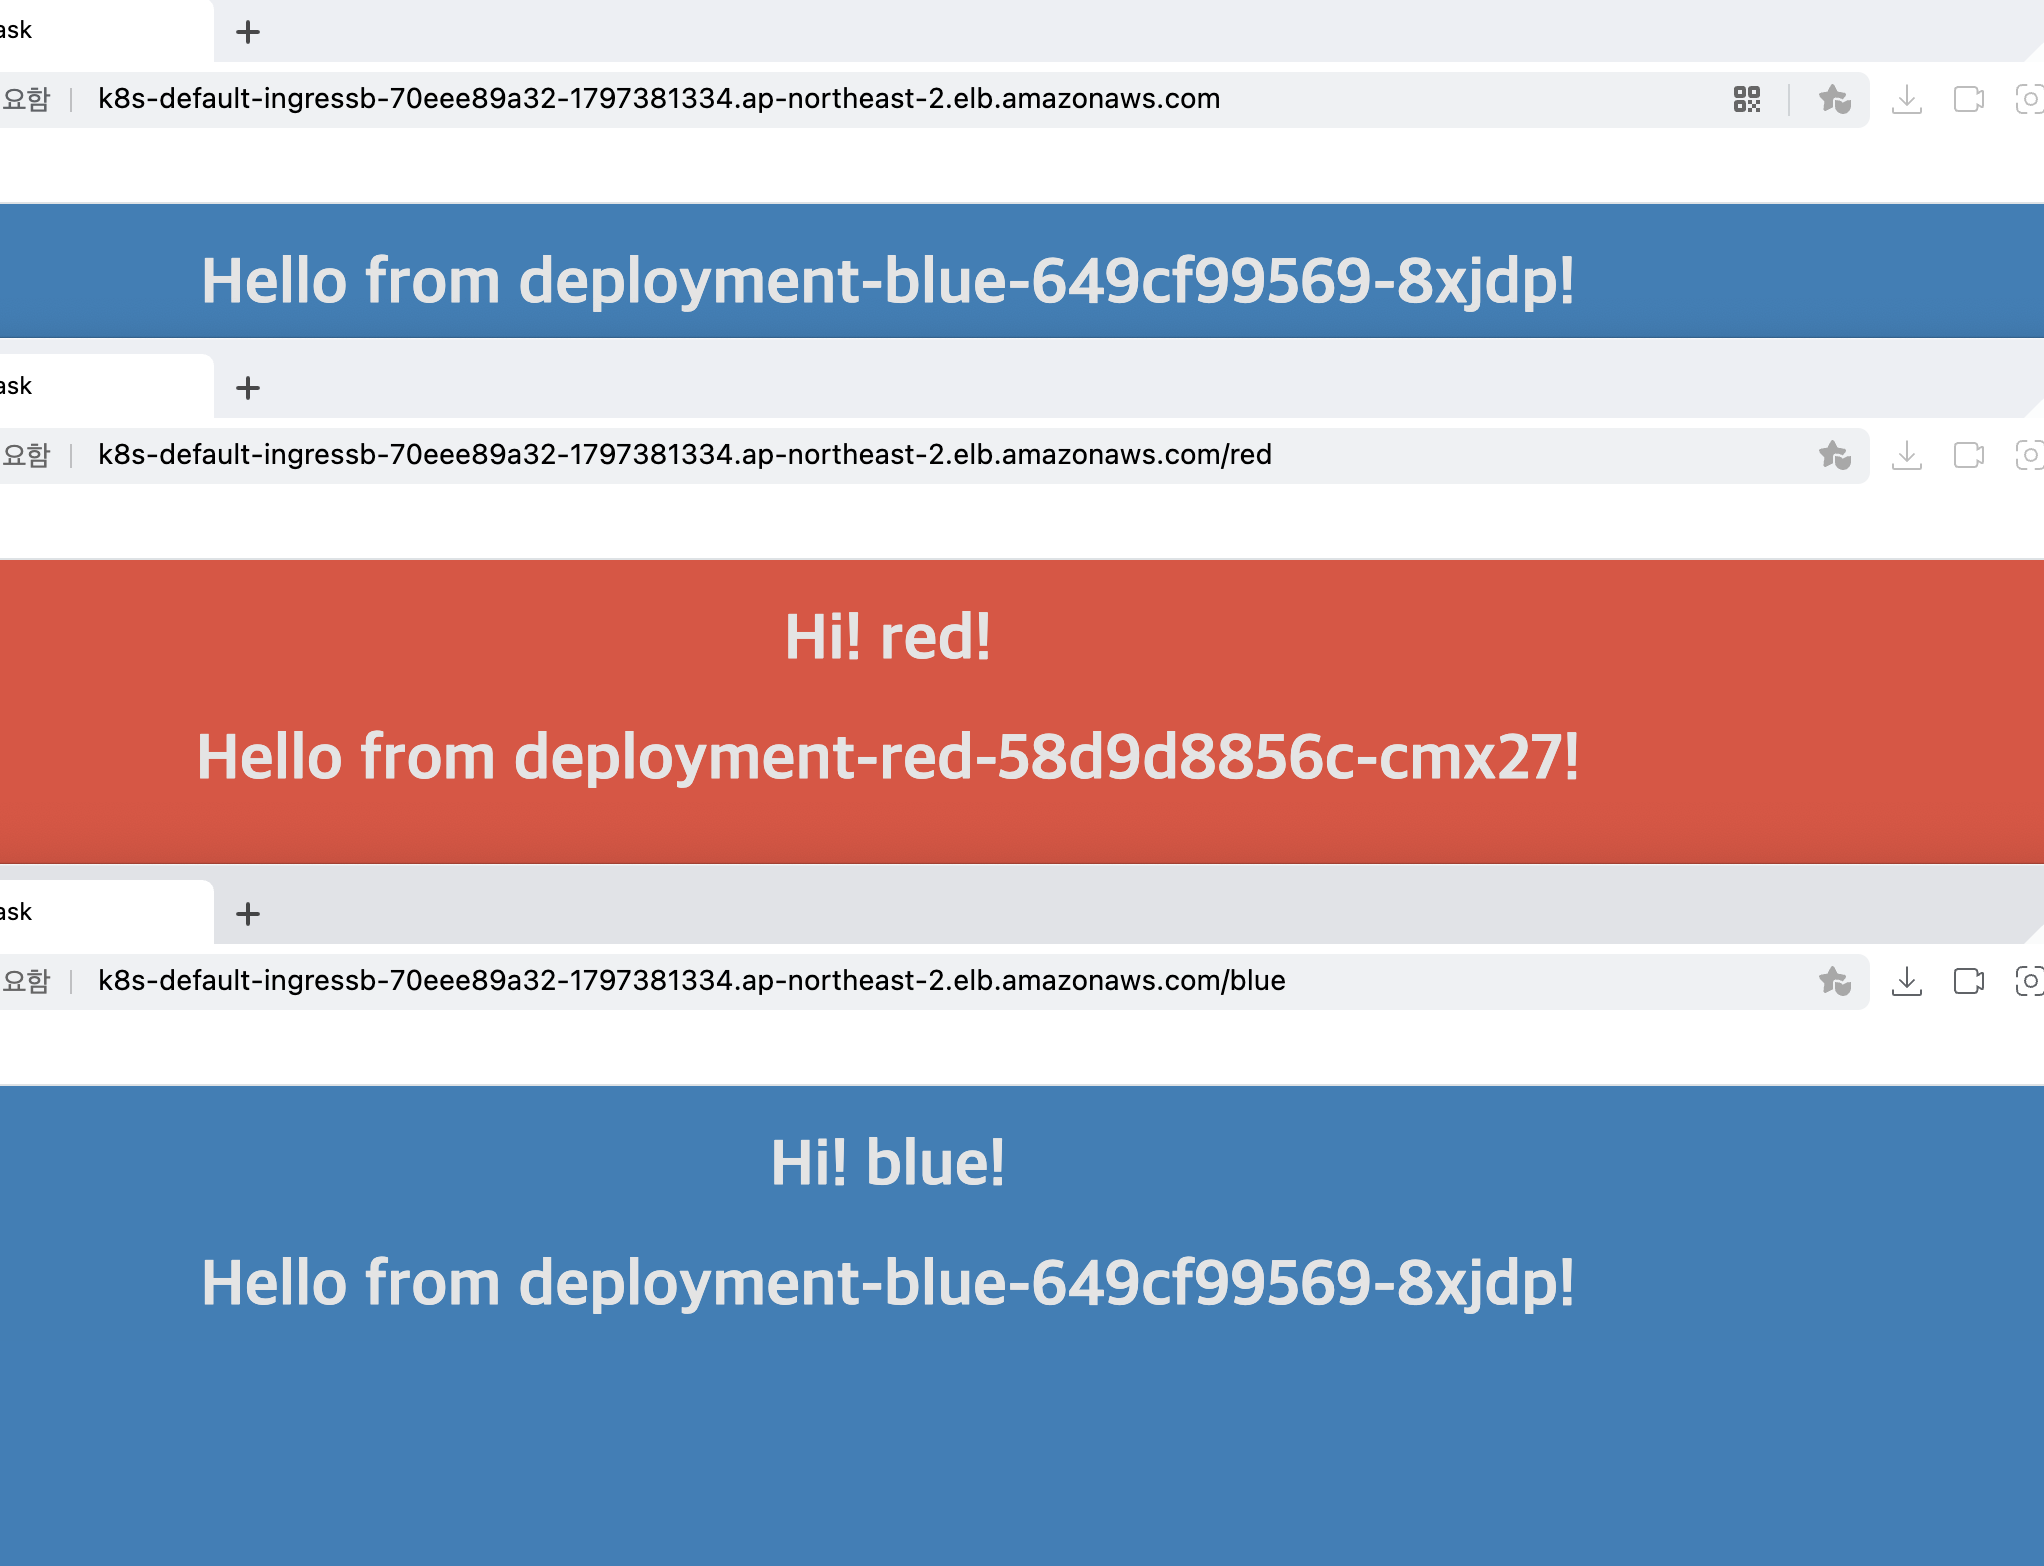The height and width of the screenshot is (1566, 2044).
Task: Open new tab in top browser window
Action: (x=248, y=32)
